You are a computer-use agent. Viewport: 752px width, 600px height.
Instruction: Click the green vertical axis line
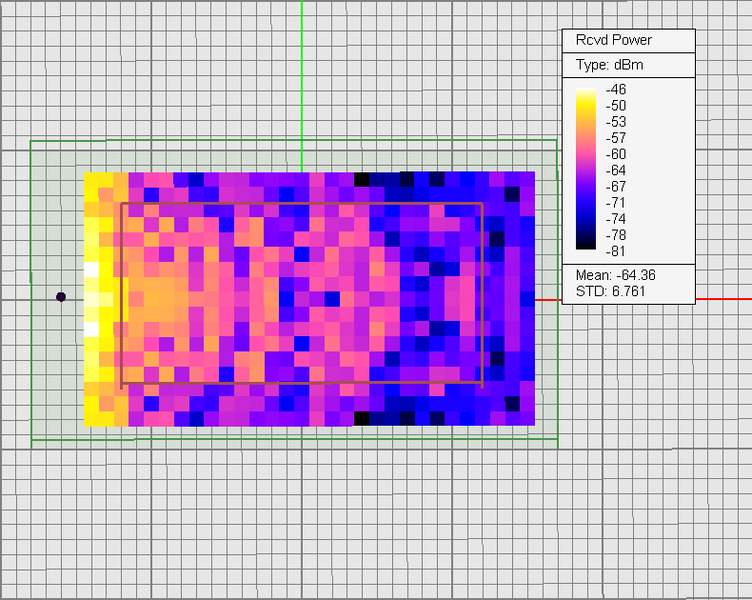click(302, 86)
